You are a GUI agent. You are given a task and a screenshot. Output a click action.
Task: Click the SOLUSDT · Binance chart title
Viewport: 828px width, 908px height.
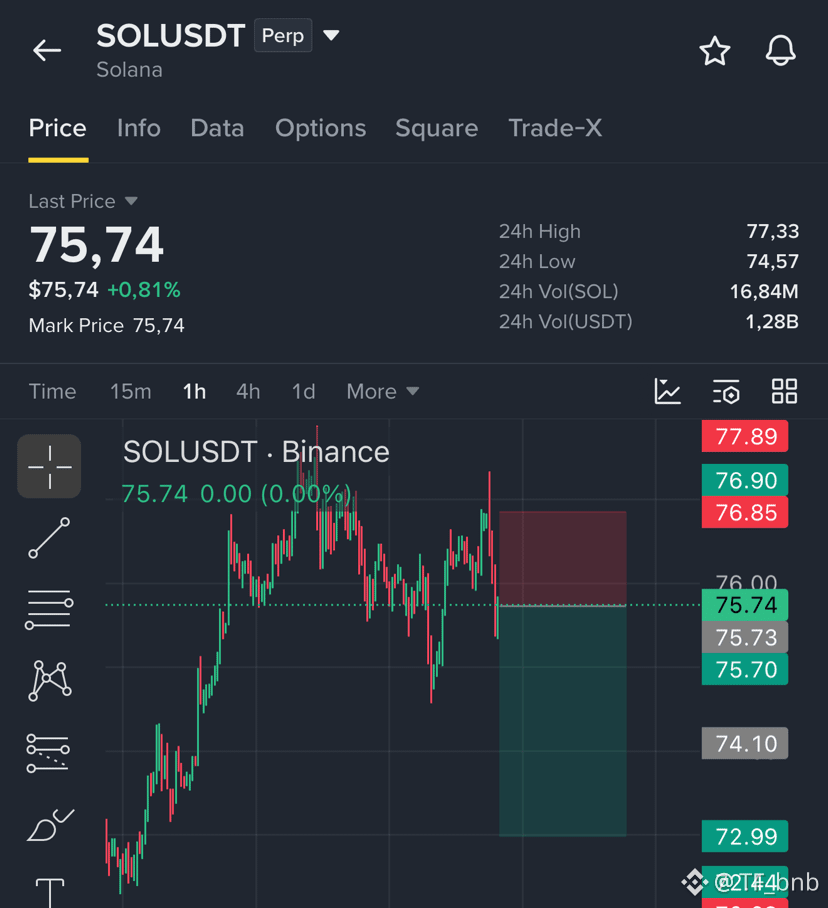(256, 452)
